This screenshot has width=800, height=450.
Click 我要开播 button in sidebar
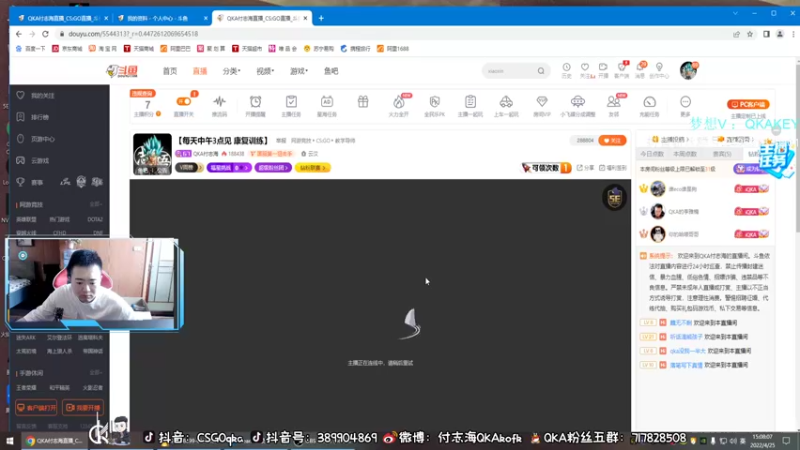pos(83,408)
